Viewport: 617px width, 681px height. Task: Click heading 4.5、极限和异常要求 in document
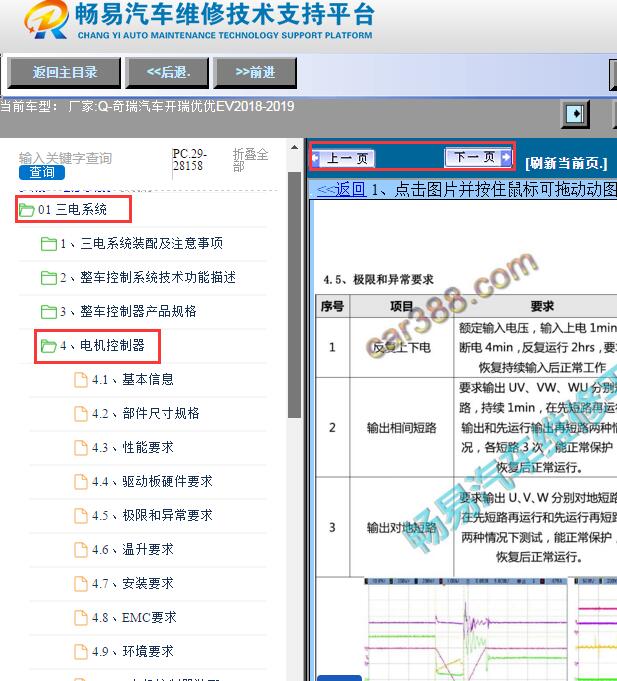(x=378, y=279)
